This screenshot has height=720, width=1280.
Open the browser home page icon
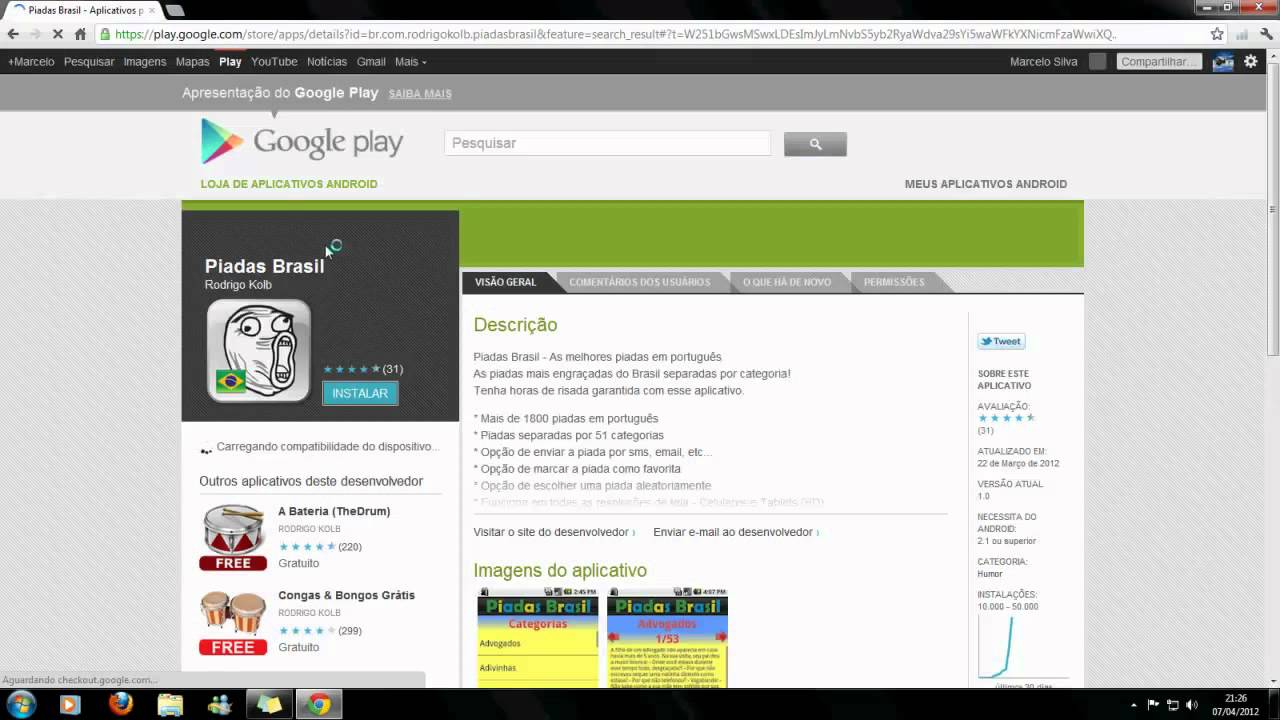(x=81, y=34)
